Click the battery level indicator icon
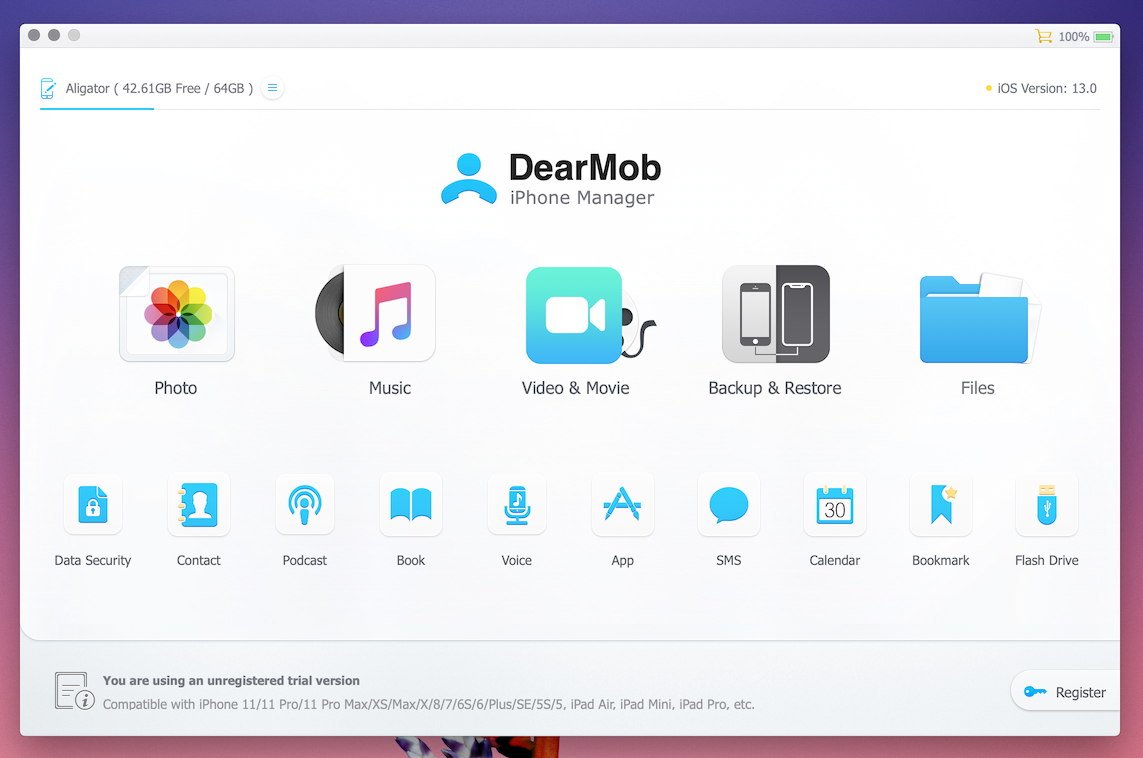 (x=1103, y=36)
